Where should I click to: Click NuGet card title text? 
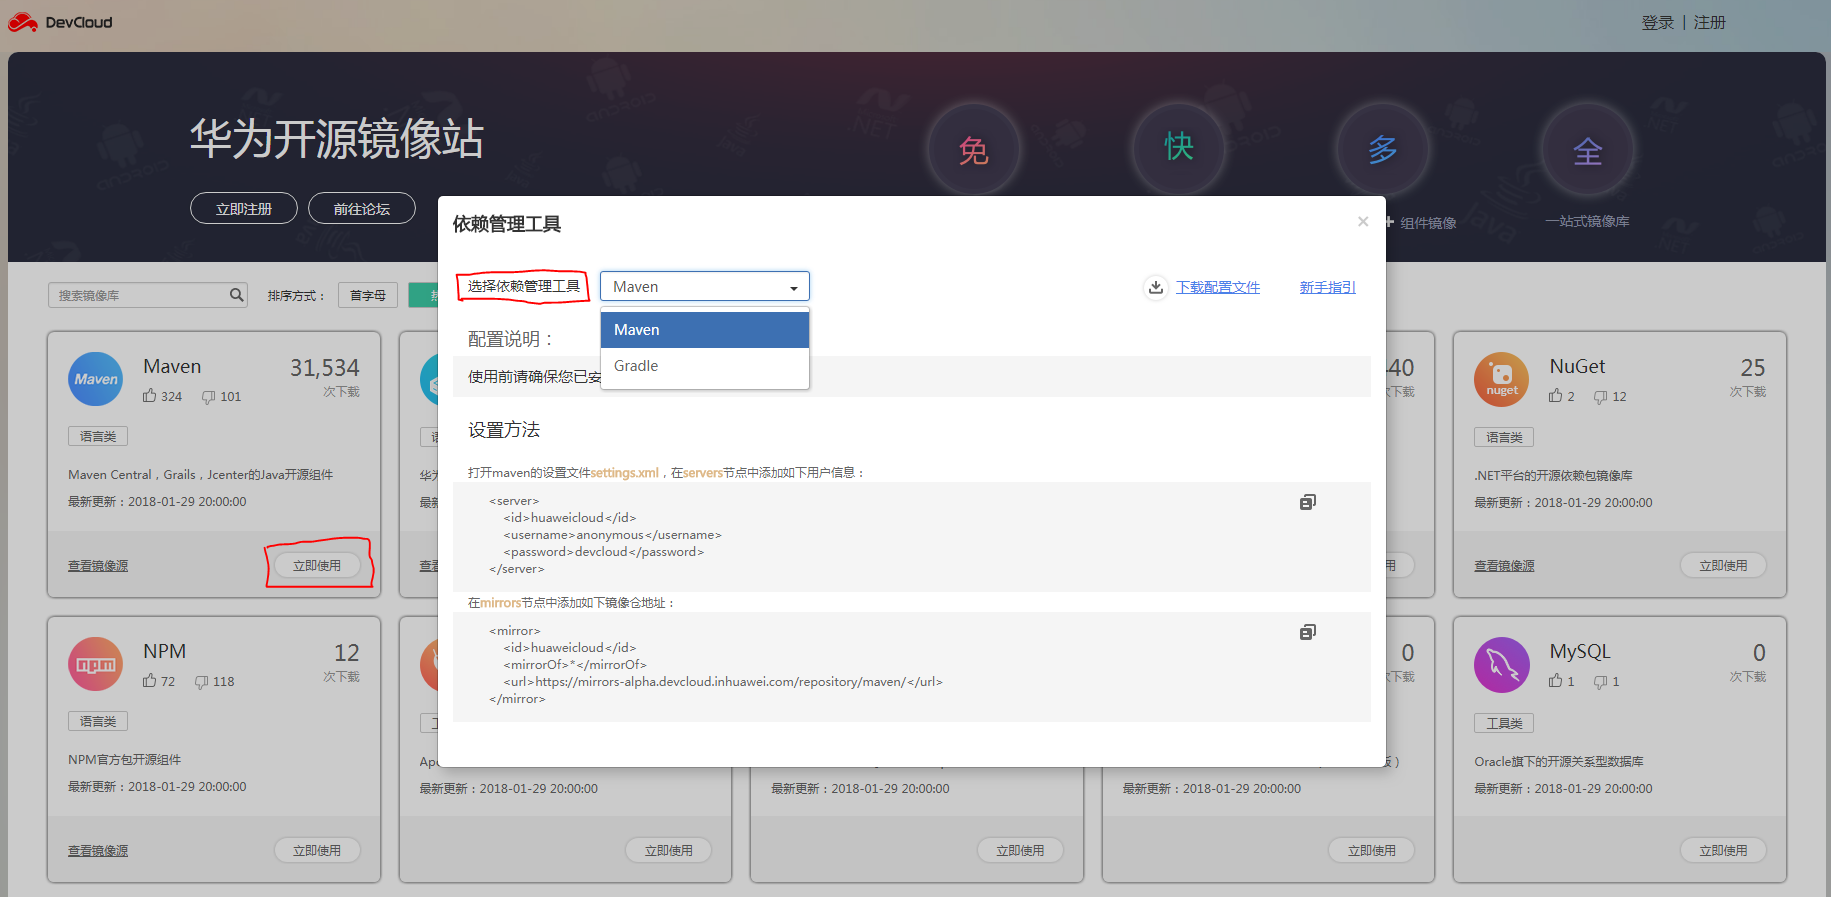point(1577,366)
